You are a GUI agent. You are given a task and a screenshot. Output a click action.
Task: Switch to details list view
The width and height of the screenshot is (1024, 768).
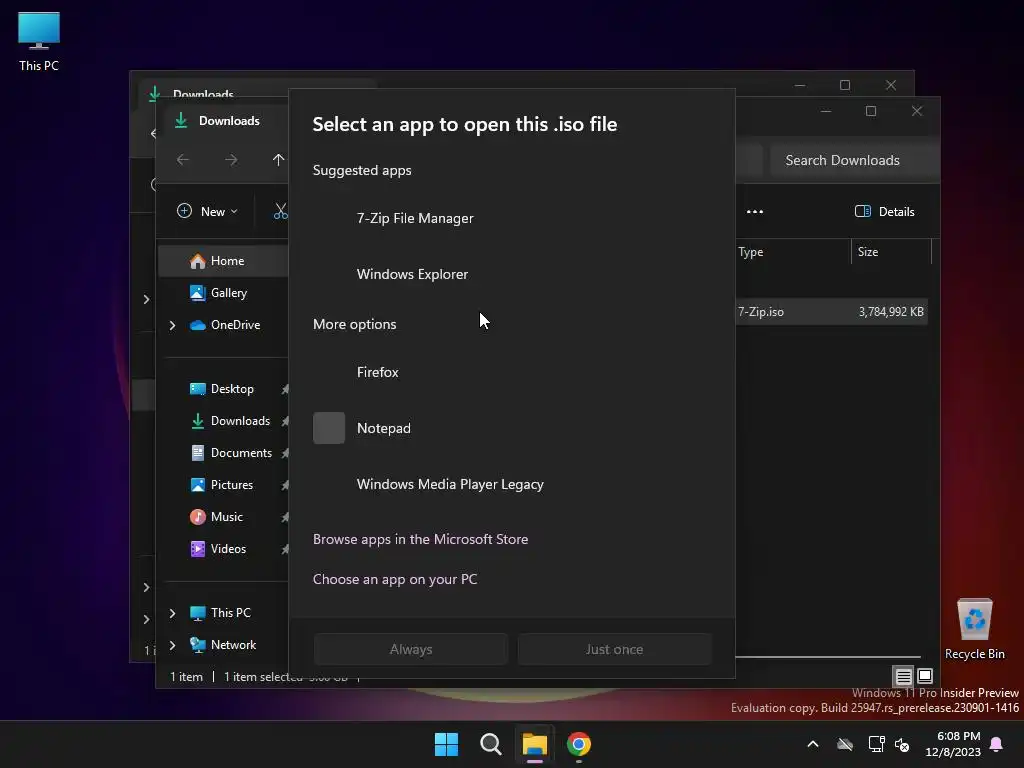point(904,676)
